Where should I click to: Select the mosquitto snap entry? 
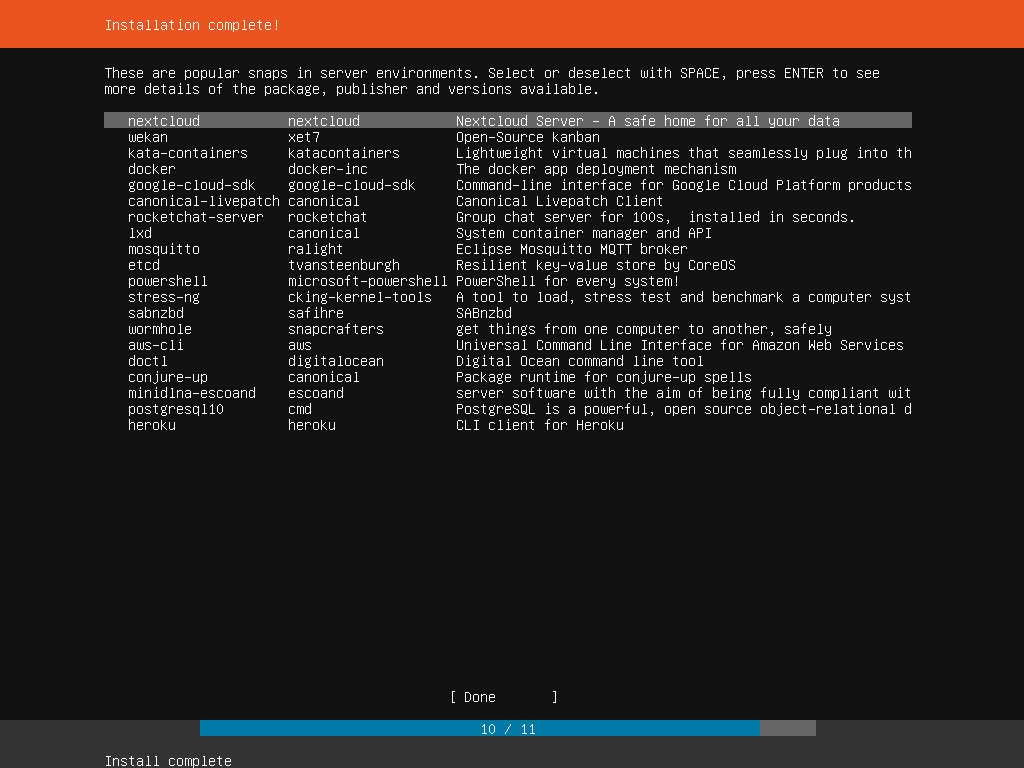pos(507,249)
